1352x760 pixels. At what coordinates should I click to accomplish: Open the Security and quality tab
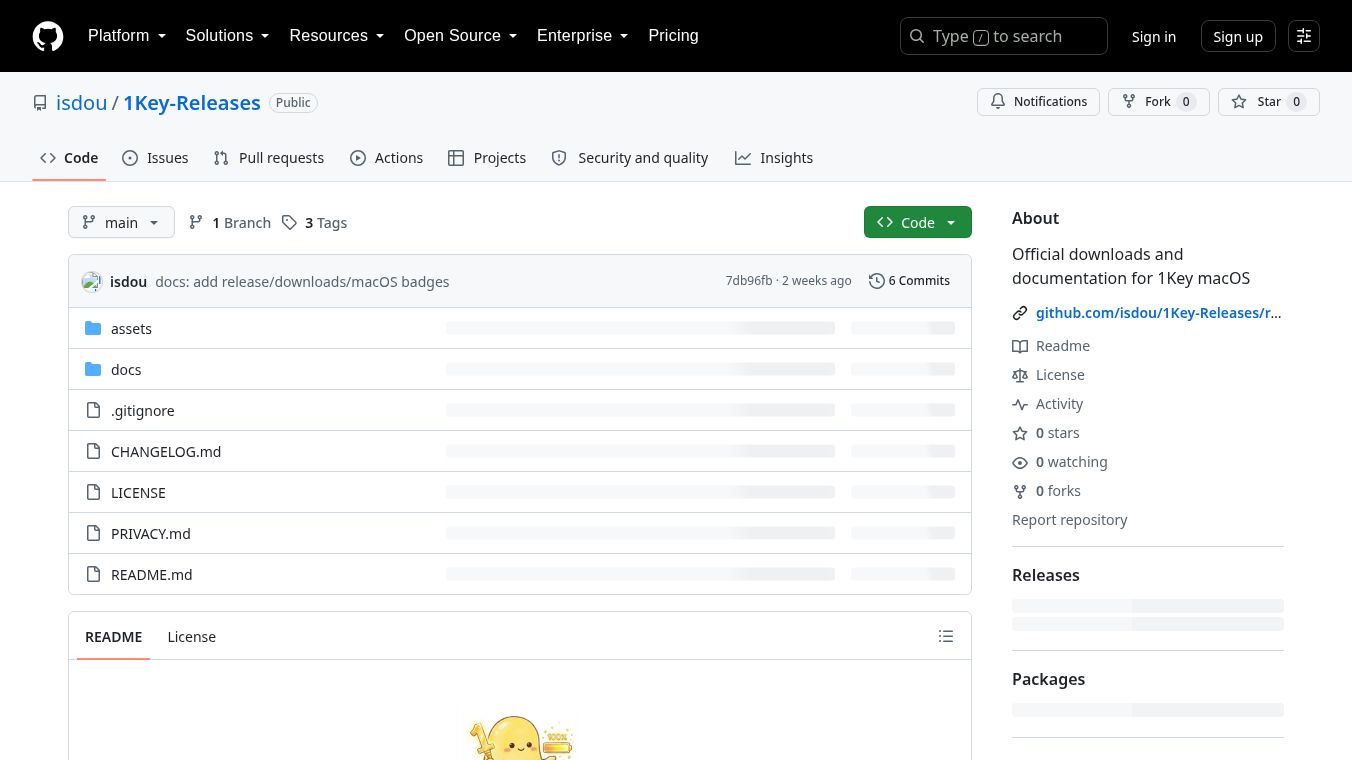point(630,158)
